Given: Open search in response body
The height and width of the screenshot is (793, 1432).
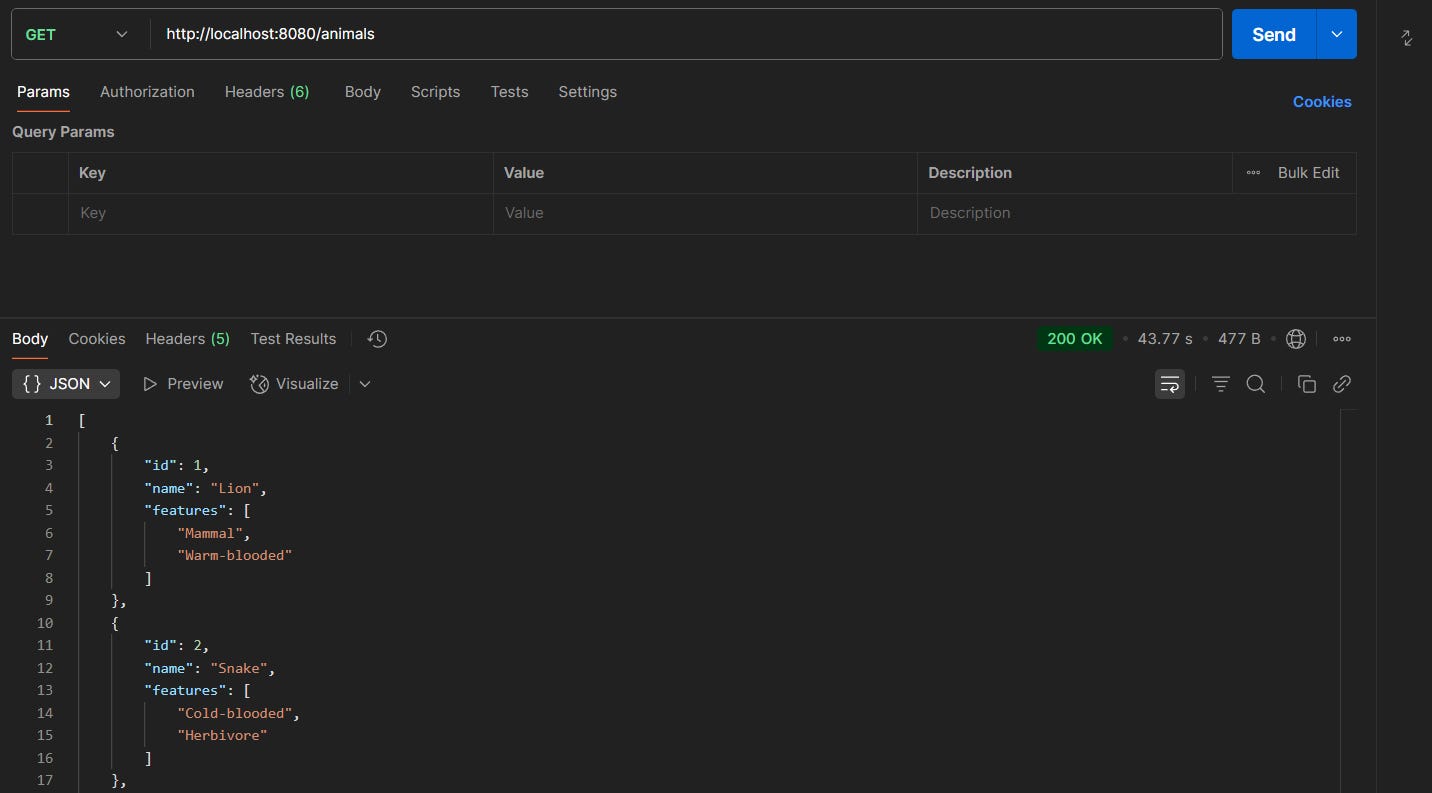Looking at the screenshot, I should (x=1256, y=384).
